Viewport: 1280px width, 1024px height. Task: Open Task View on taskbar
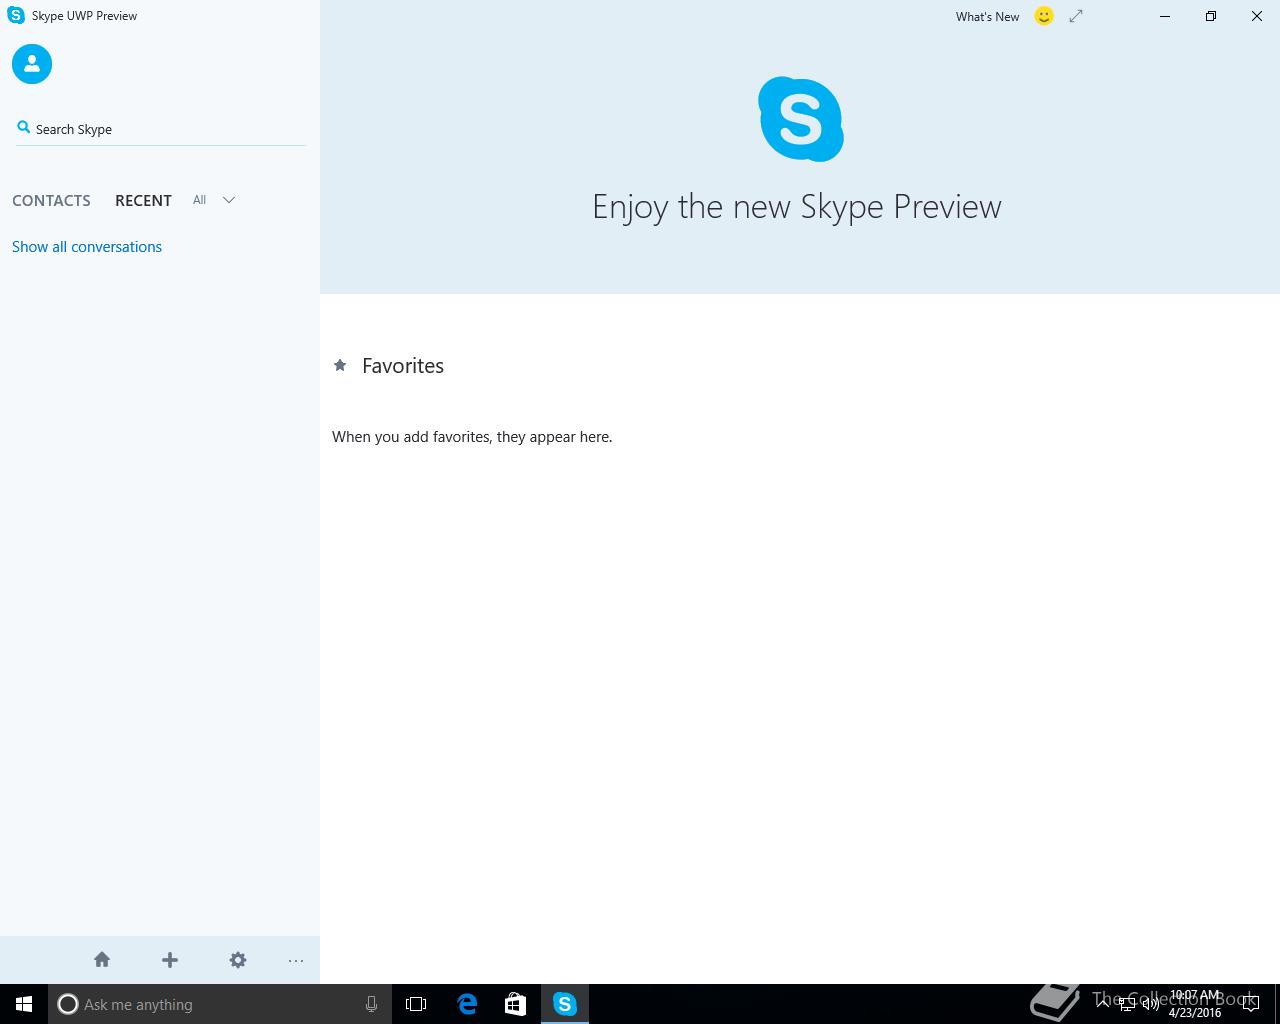point(416,1004)
